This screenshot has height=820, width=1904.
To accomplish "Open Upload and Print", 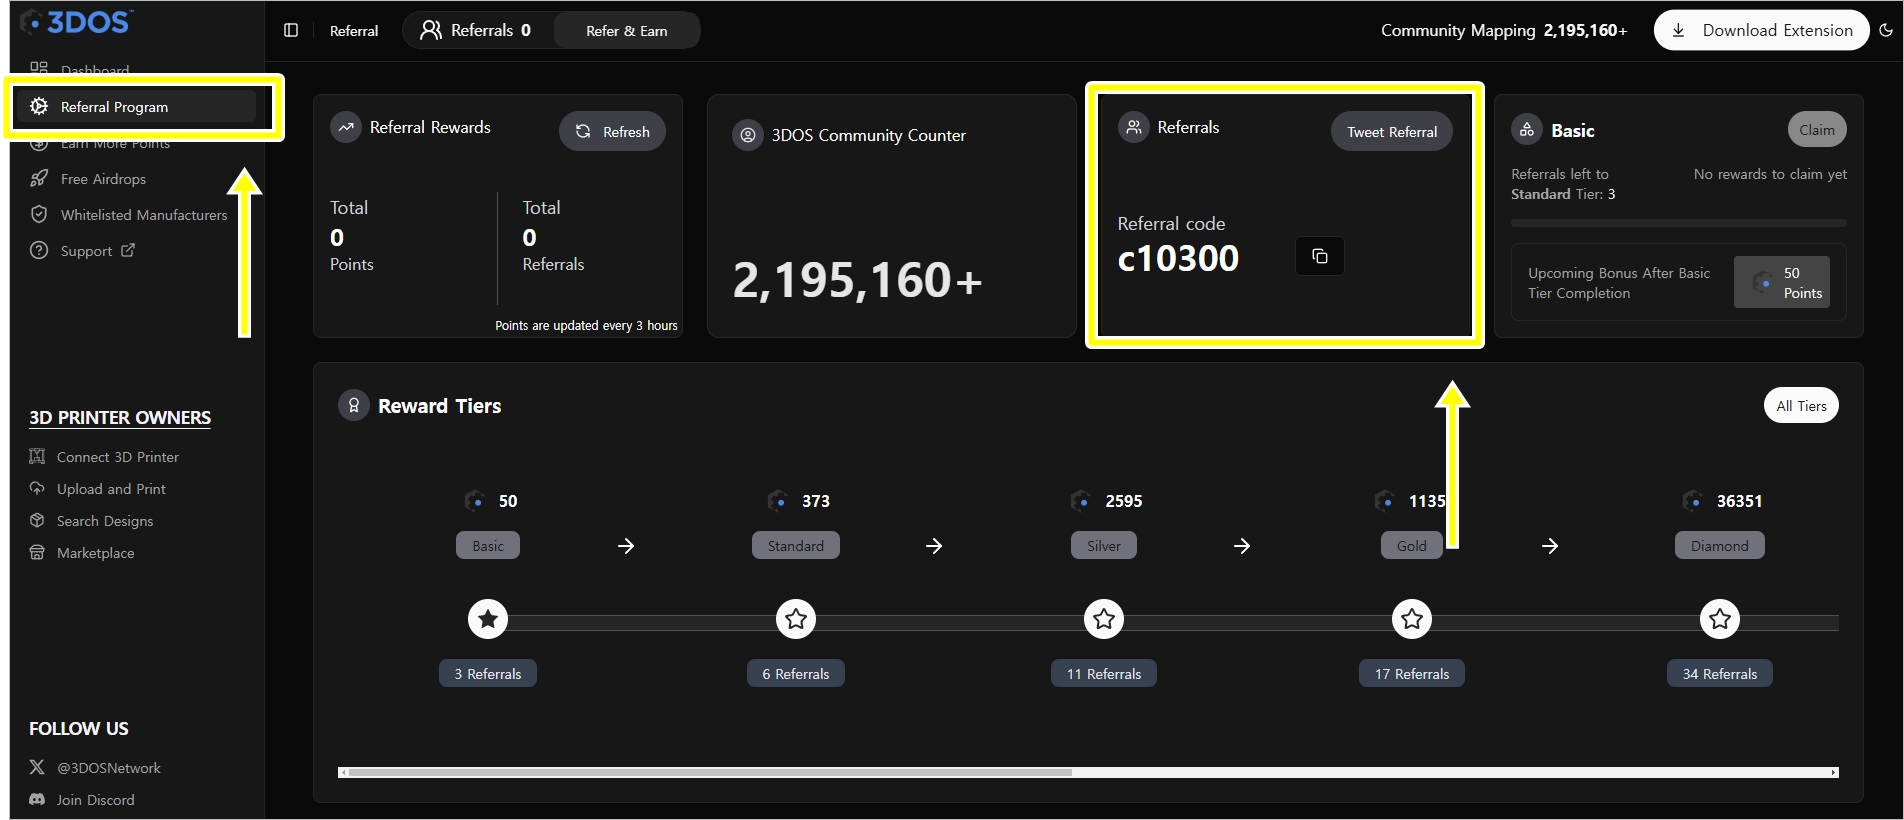I will click(x=111, y=489).
